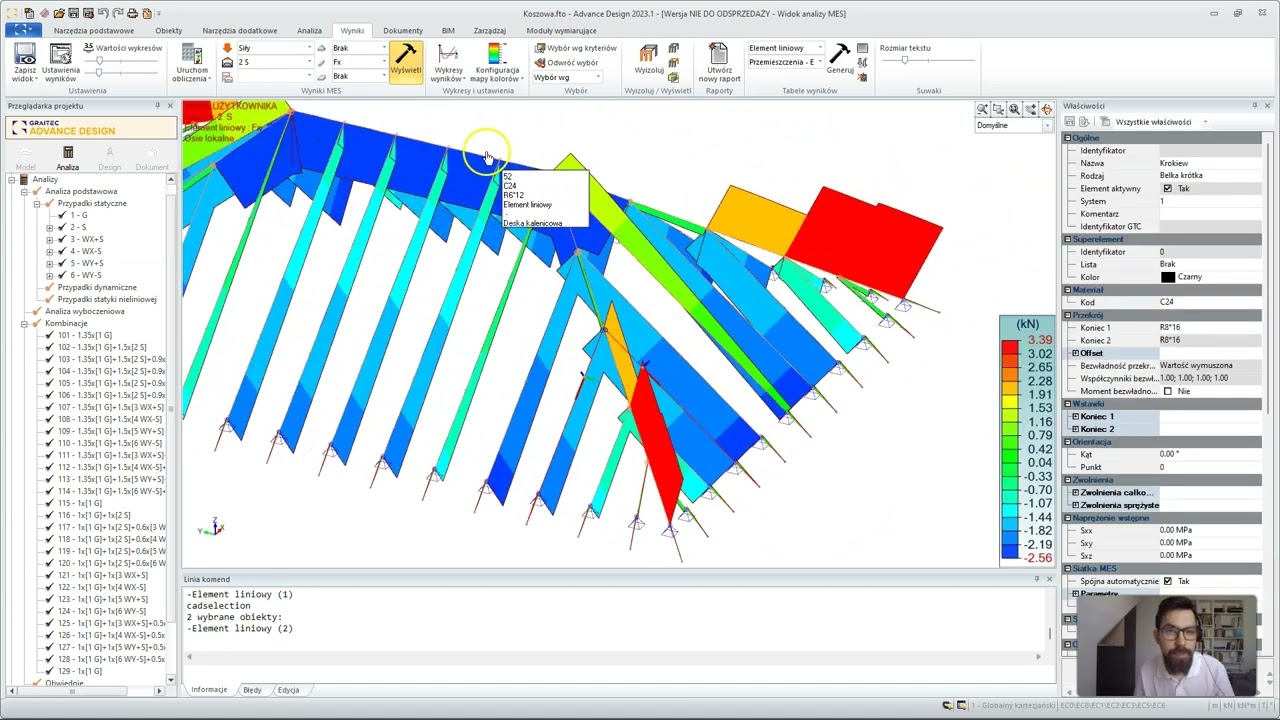Toggle check mark for combination 129
This screenshot has height=720, width=1280.
(49, 671)
